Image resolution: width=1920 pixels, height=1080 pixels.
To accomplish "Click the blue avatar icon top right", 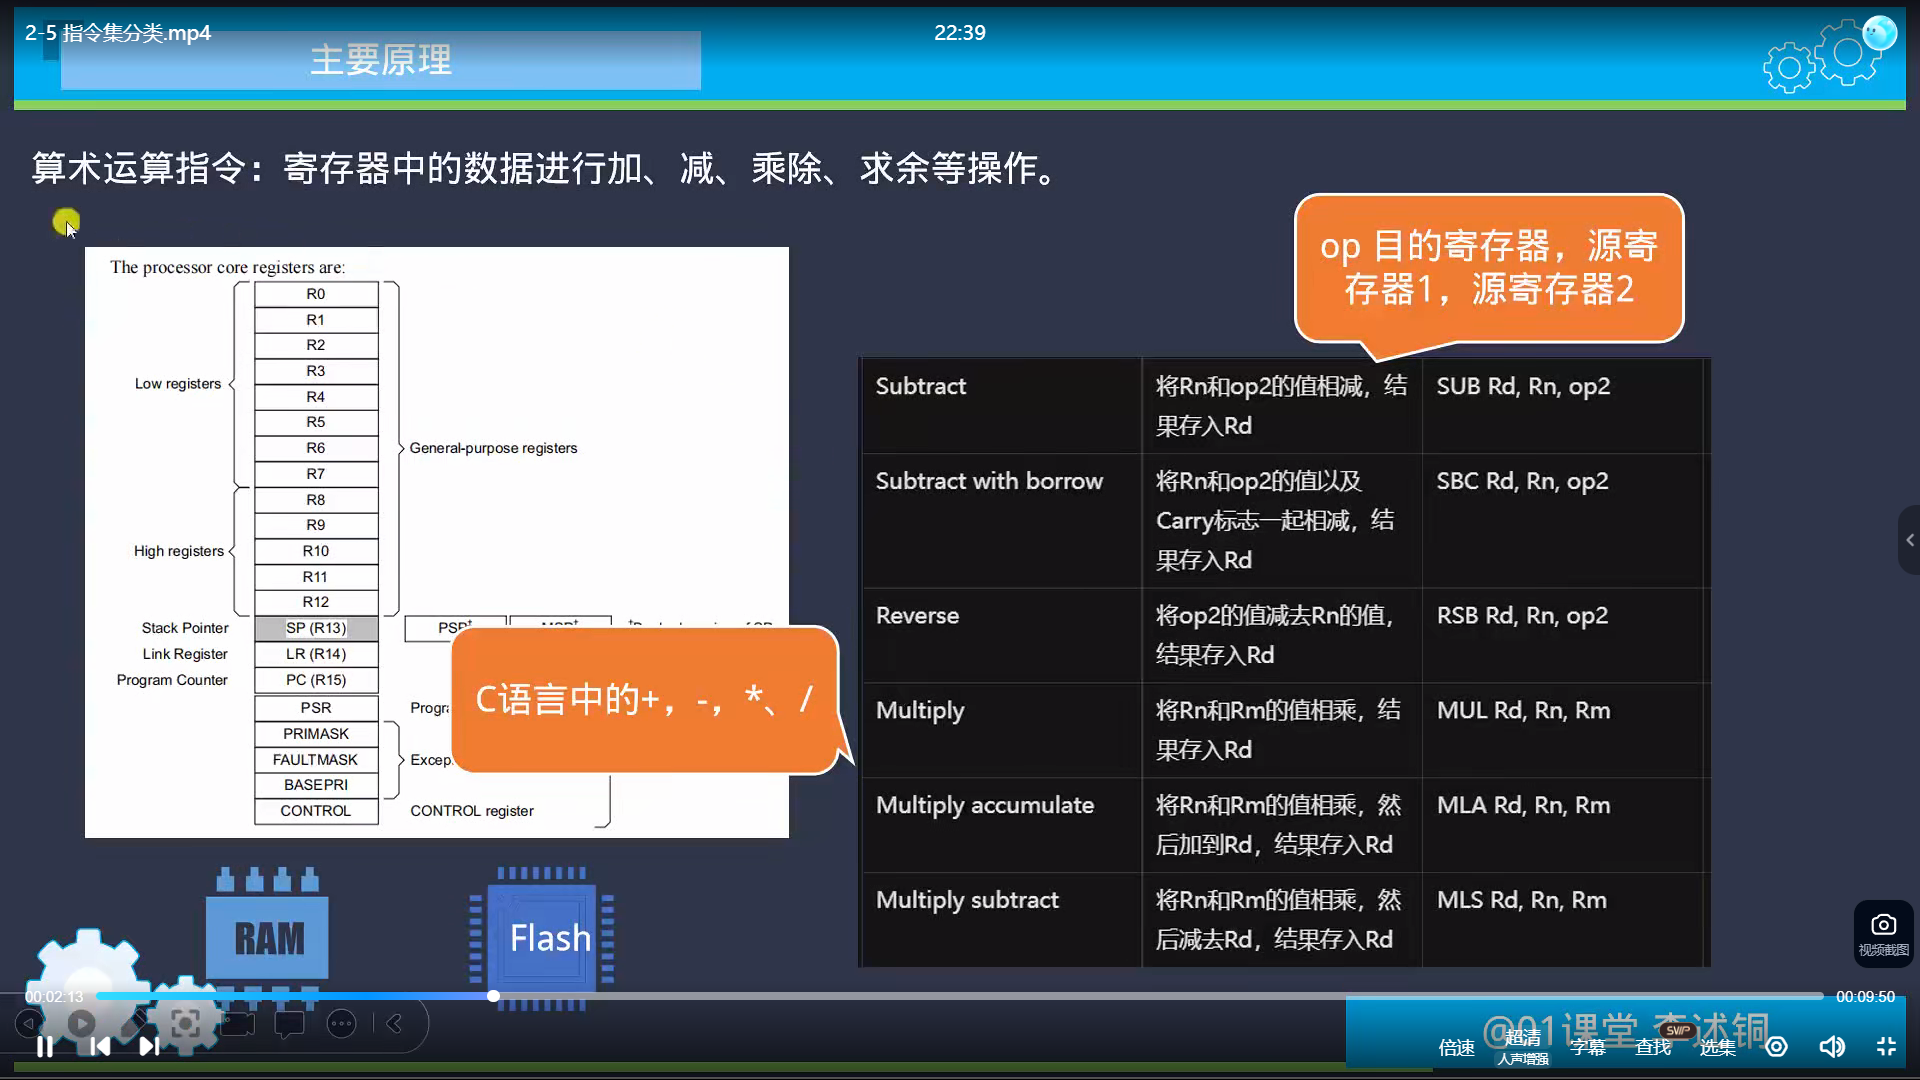I will pyautogui.click(x=1879, y=33).
